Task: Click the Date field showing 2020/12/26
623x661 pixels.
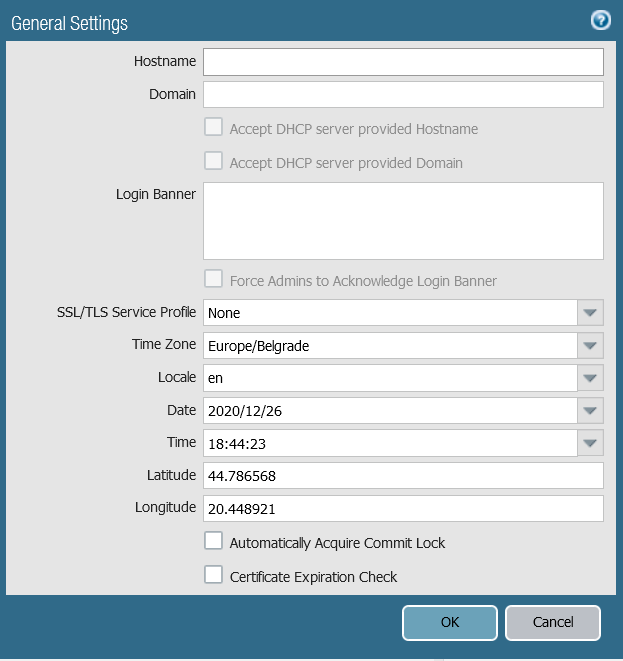Action: pyautogui.click(x=390, y=410)
